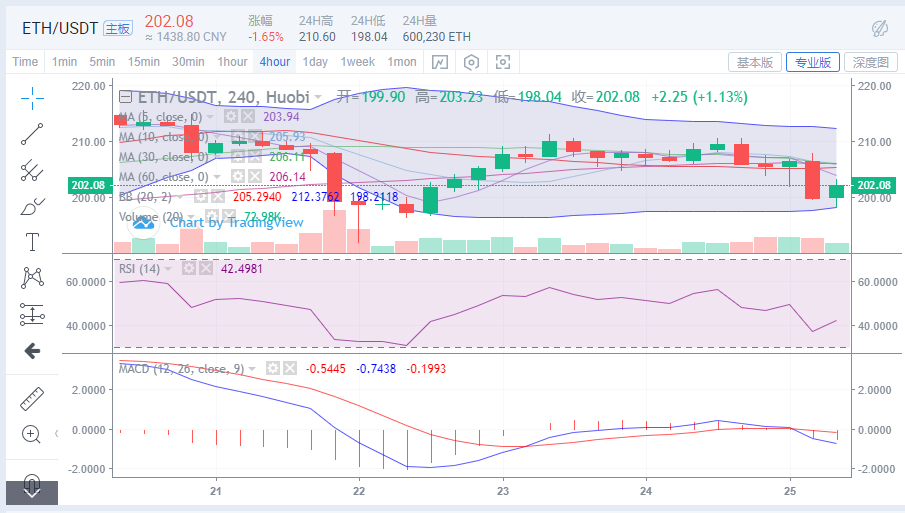The width and height of the screenshot is (905, 513).
Task: Switch to 30min interval
Action: 188,62
